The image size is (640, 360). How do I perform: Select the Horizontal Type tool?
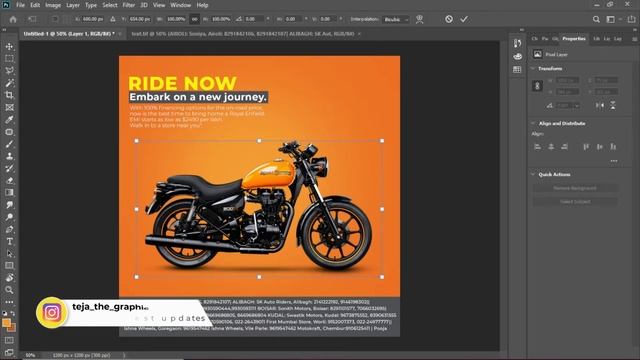coord(9,241)
